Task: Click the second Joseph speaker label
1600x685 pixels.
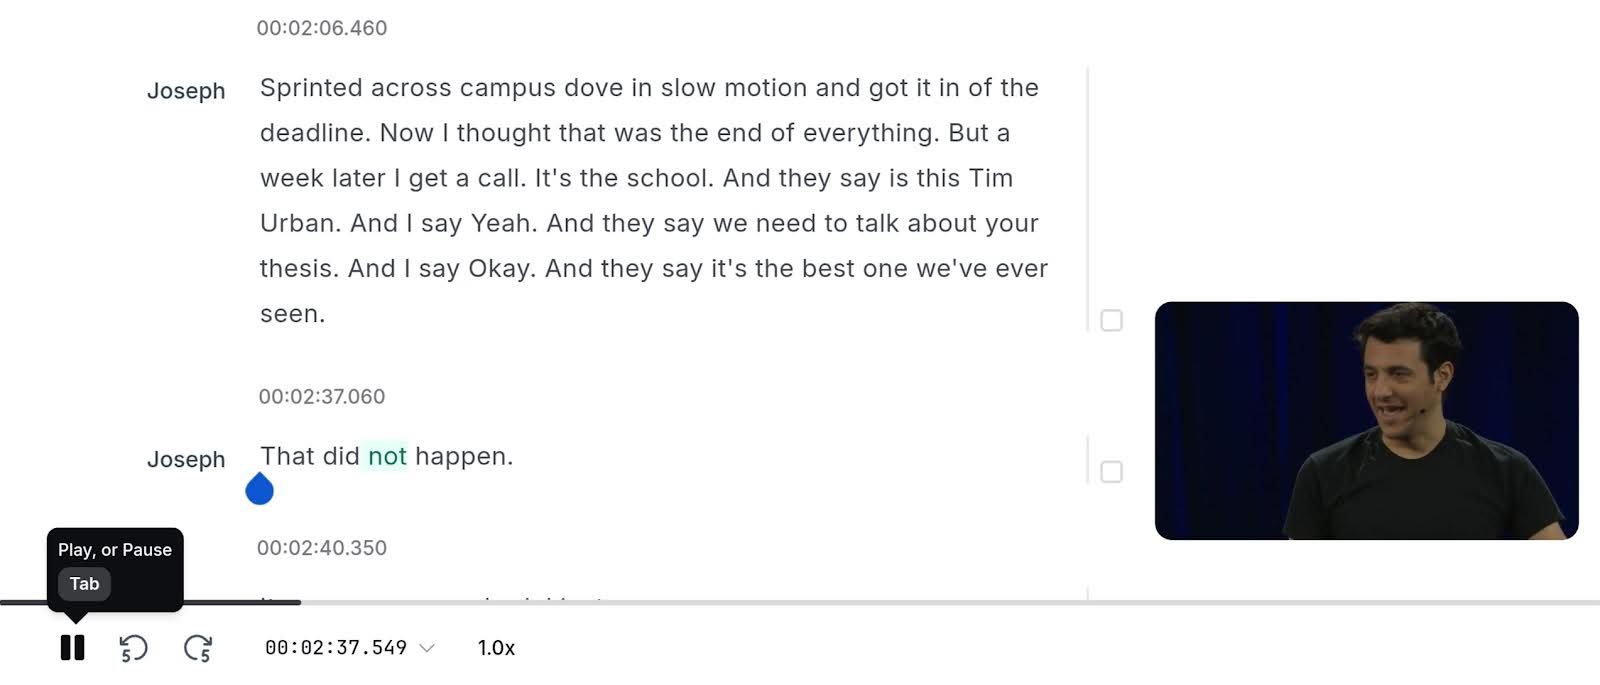Action: click(186, 459)
